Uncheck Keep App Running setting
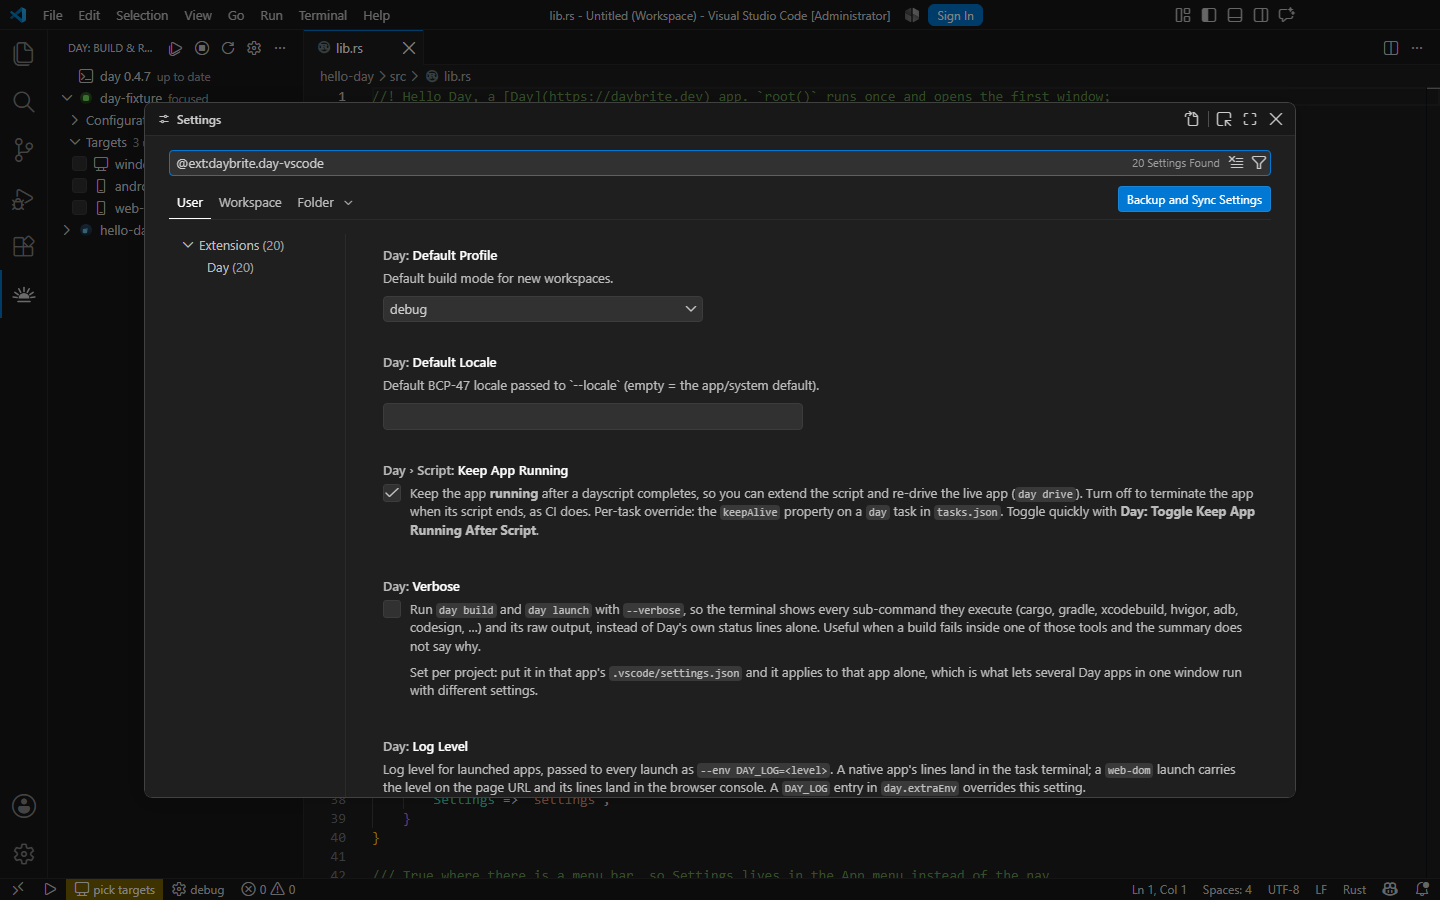This screenshot has height=900, width=1440. coord(392,493)
